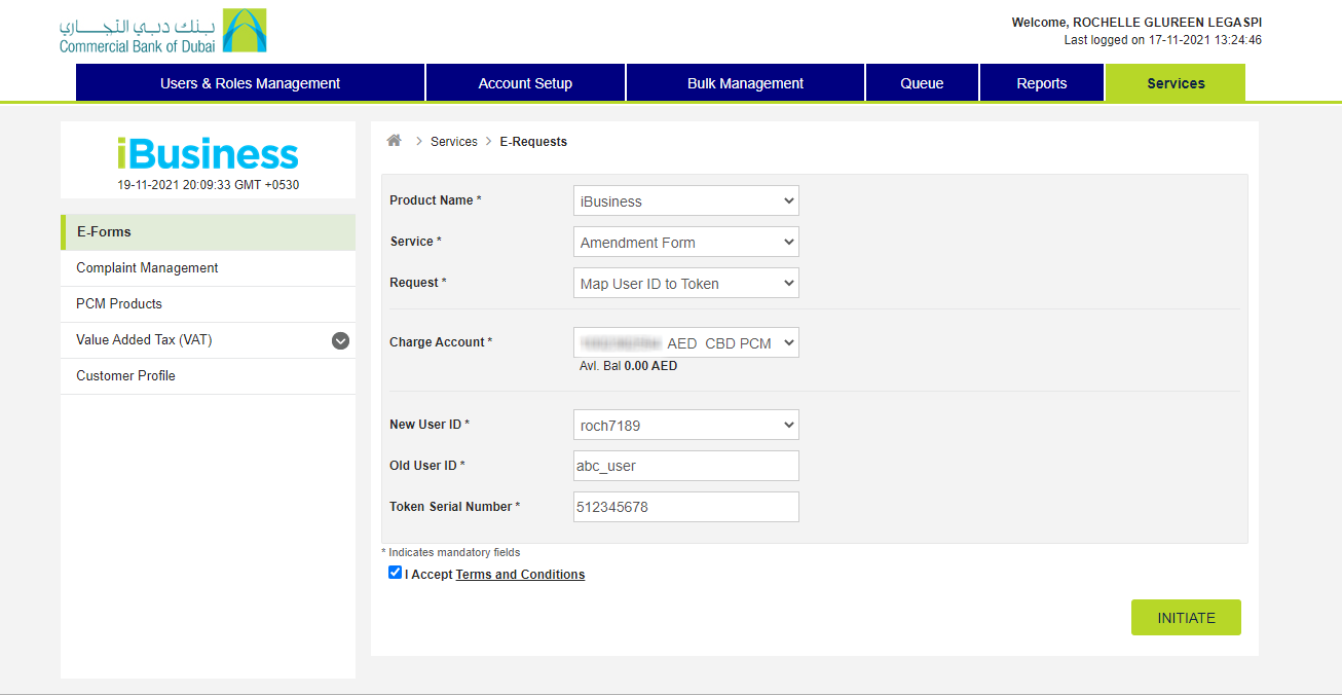Open the New User ID dropdown
This screenshot has width=1342, height=695.
[x=686, y=425]
